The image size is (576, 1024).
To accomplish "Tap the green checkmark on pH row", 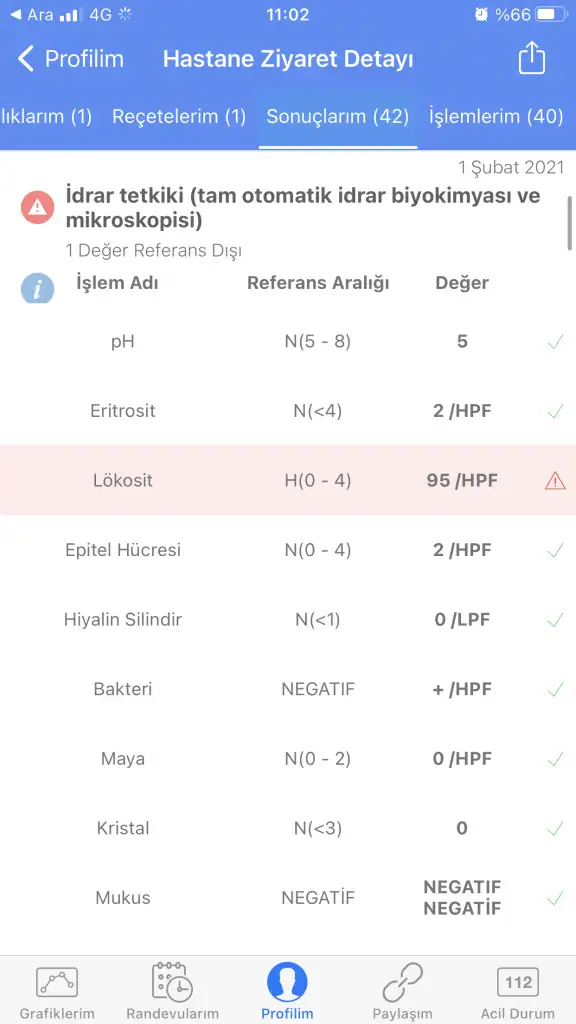I will point(555,342).
